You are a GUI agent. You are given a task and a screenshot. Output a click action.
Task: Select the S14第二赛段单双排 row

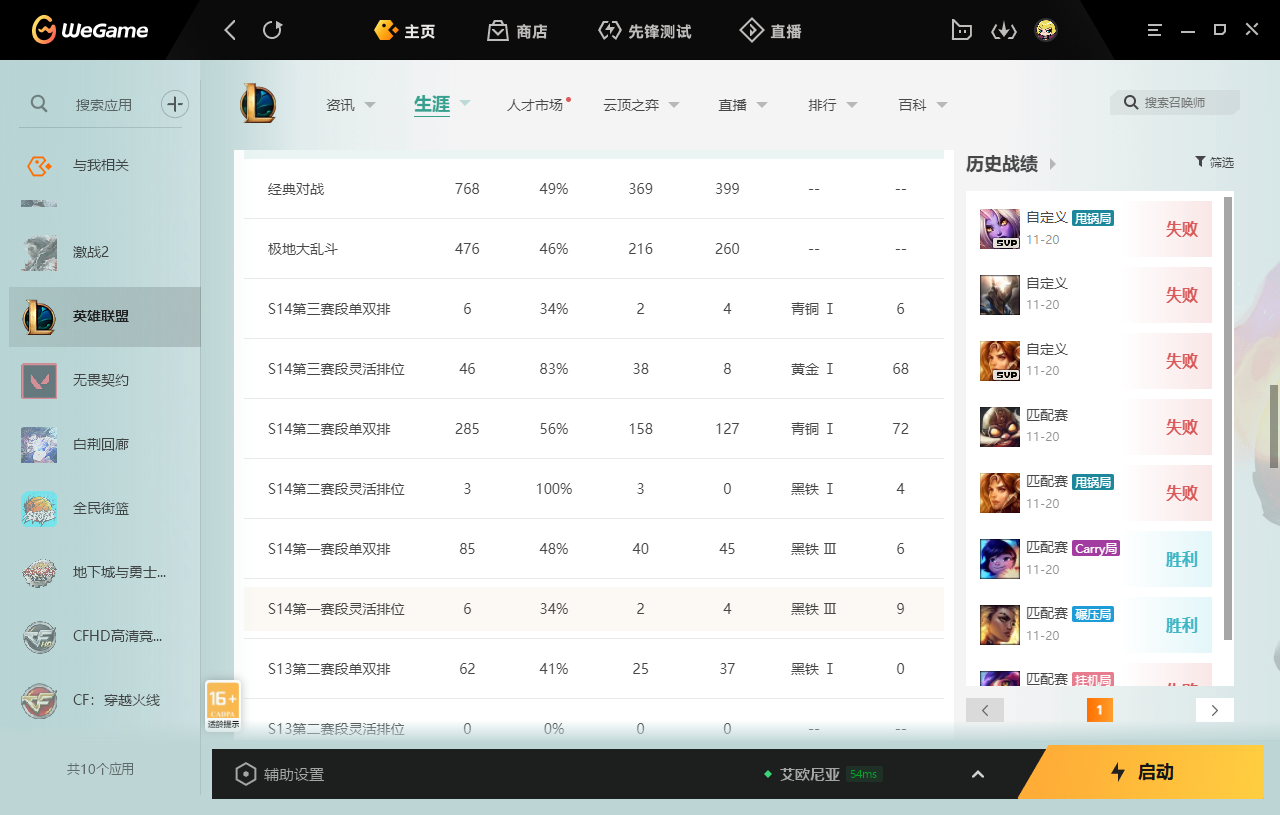click(x=594, y=429)
